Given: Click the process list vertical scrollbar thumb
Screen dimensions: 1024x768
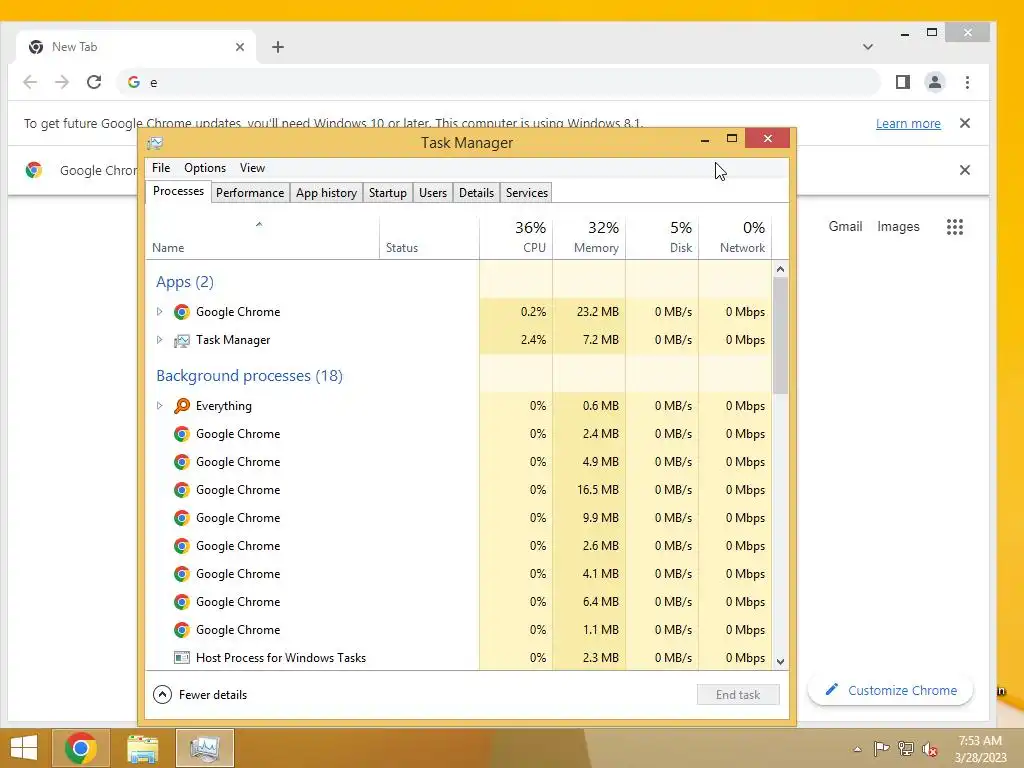Looking at the screenshot, I should tap(780, 336).
